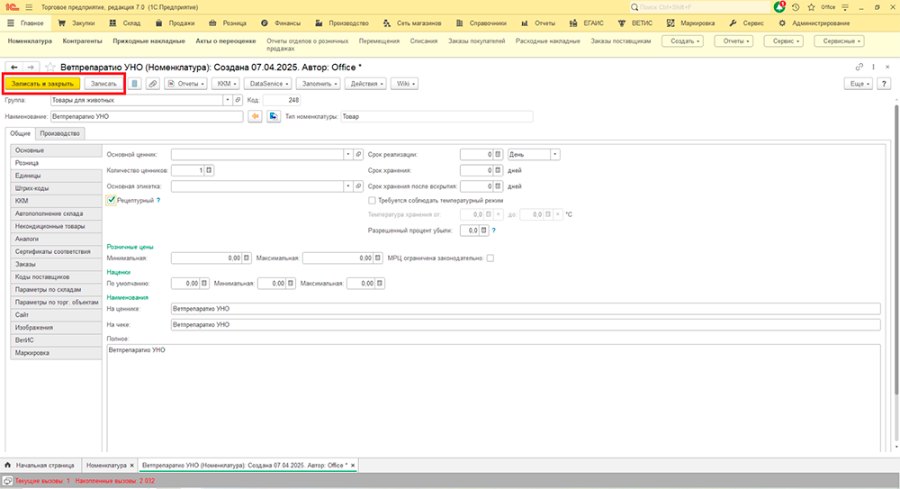Click the help question mark button

click(884, 84)
